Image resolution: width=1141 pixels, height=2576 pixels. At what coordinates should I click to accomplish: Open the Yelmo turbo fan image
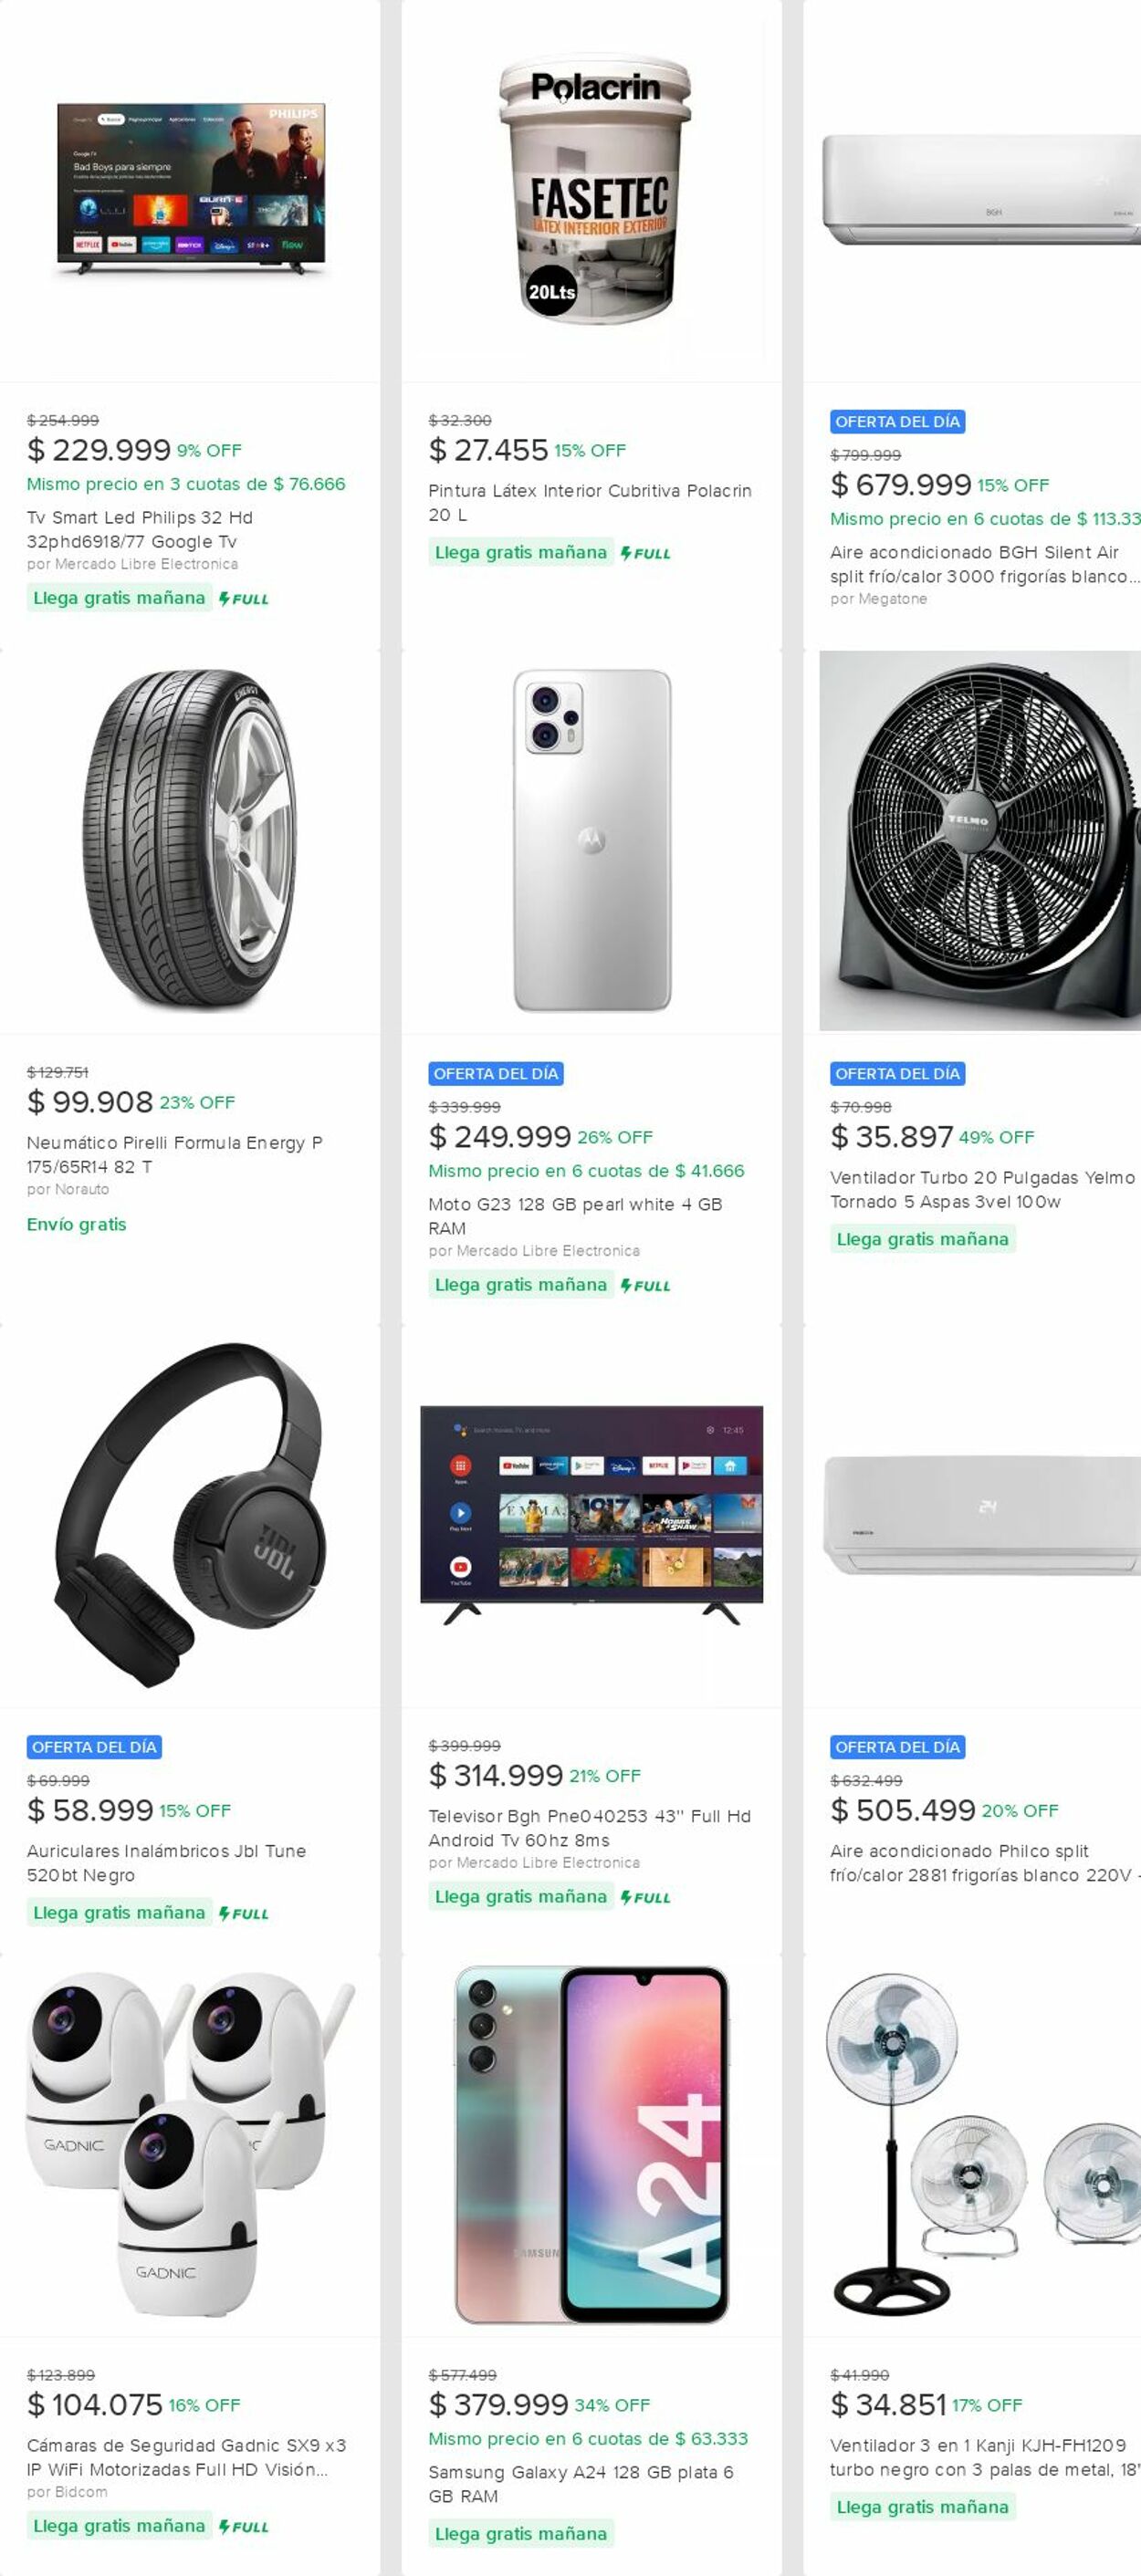tap(978, 840)
